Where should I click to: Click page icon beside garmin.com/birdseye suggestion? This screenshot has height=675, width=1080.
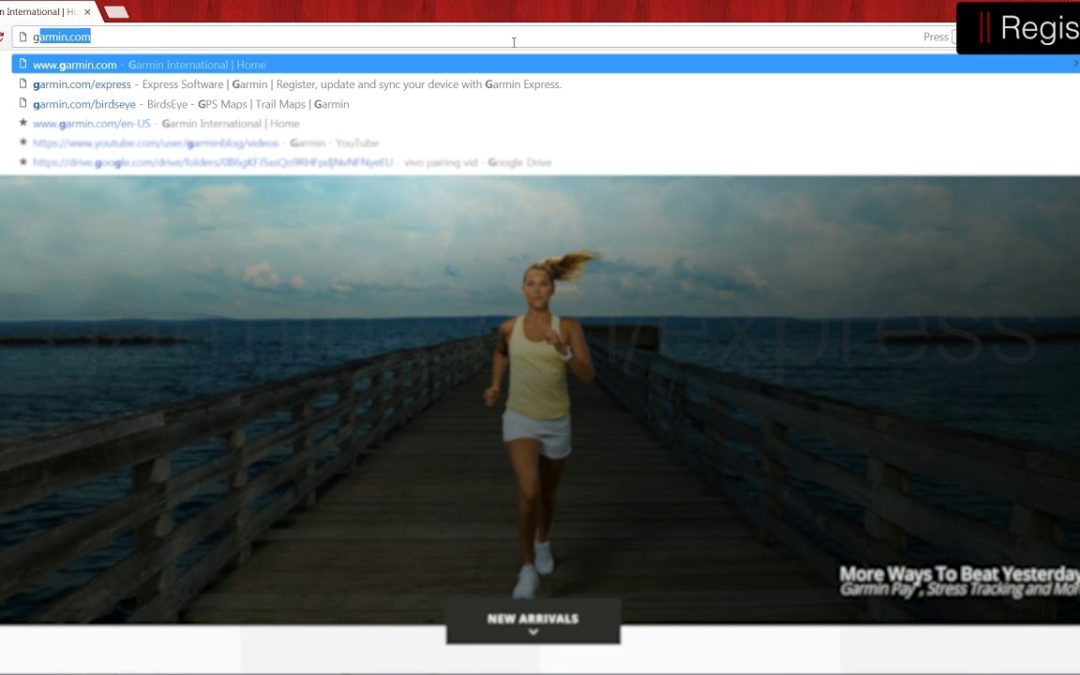click(x=23, y=104)
